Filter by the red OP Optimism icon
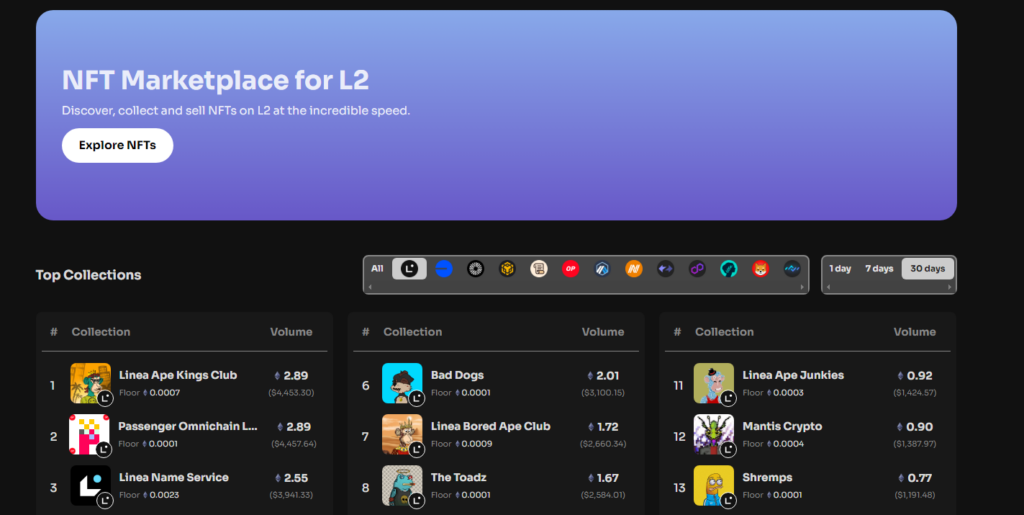 click(x=570, y=268)
